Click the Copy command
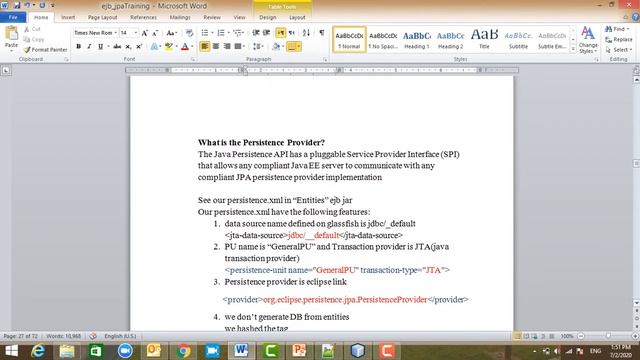The height and width of the screenshot is (360, 640). [x=34, y=40]
